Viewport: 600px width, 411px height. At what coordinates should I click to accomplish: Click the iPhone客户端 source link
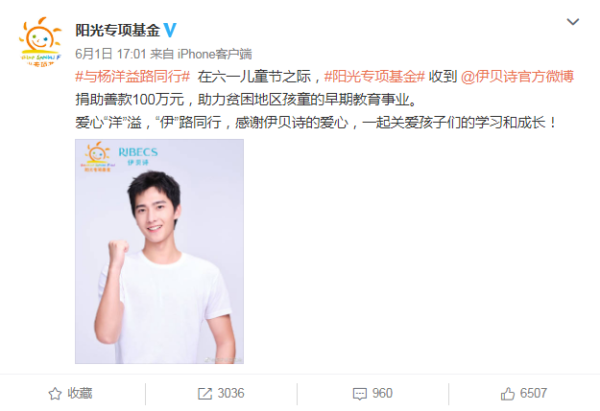[x=215, y=54]
